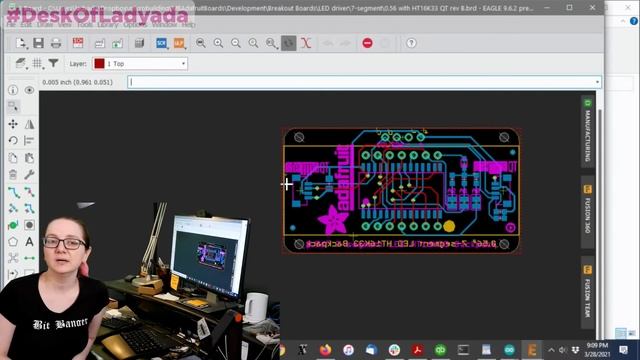640x360 pixels.
Task: Select the green Dimension tool
Action: pos(29,258)
